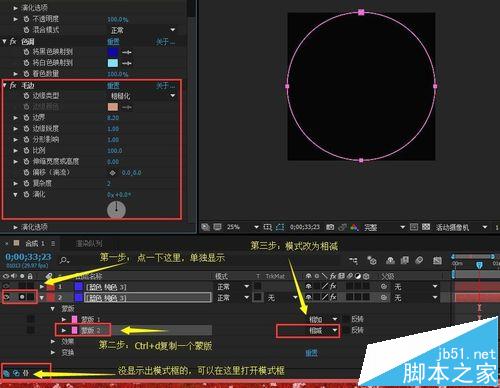Viewport: 500px width, 388px height.
Task: Click parent pick whip of layer 1
Action: tap(384, 286)
